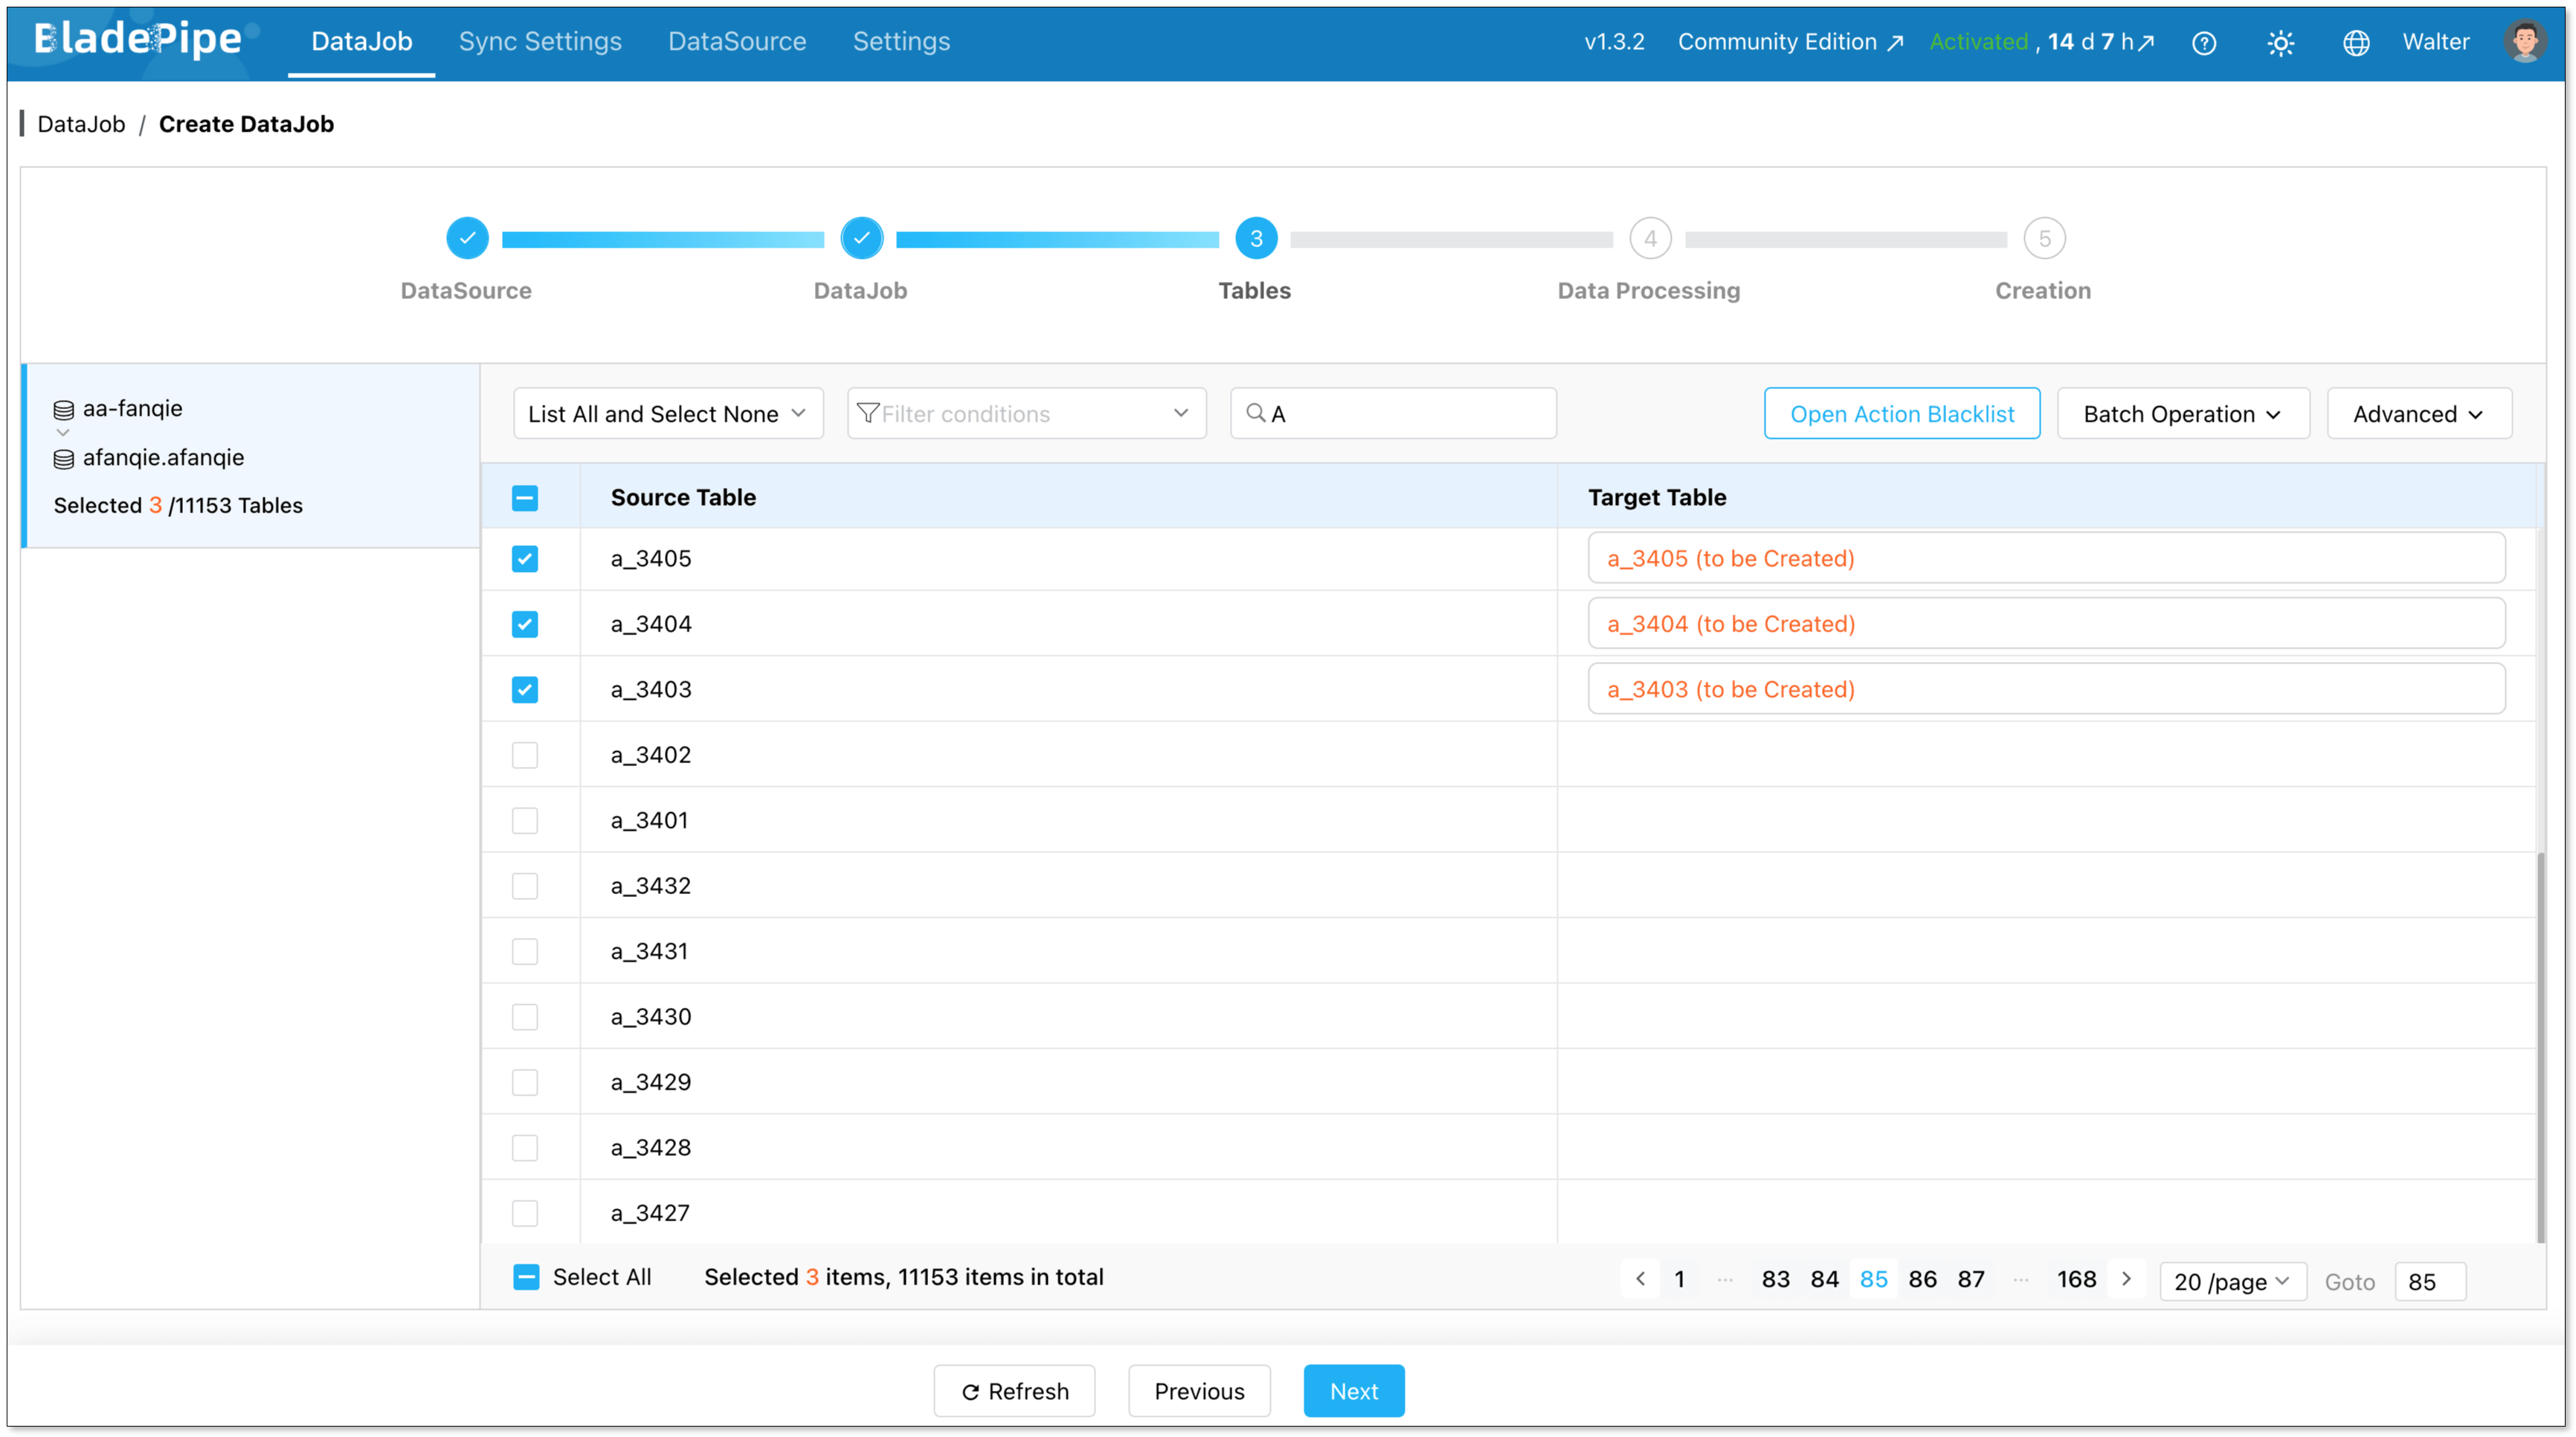The height and width of the screenshot is (1437, 2576).
Task: Expand the Batch Operation dropdown
Action: 2182,413
